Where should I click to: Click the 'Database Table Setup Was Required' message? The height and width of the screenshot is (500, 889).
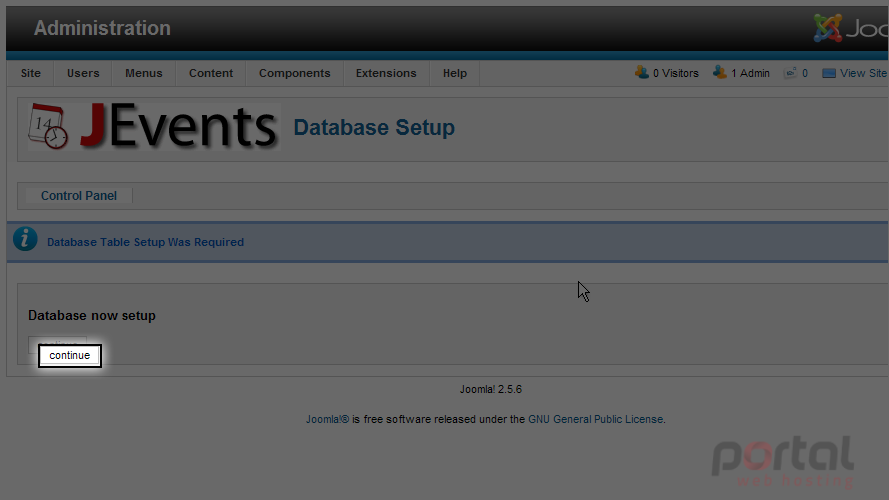145,242
